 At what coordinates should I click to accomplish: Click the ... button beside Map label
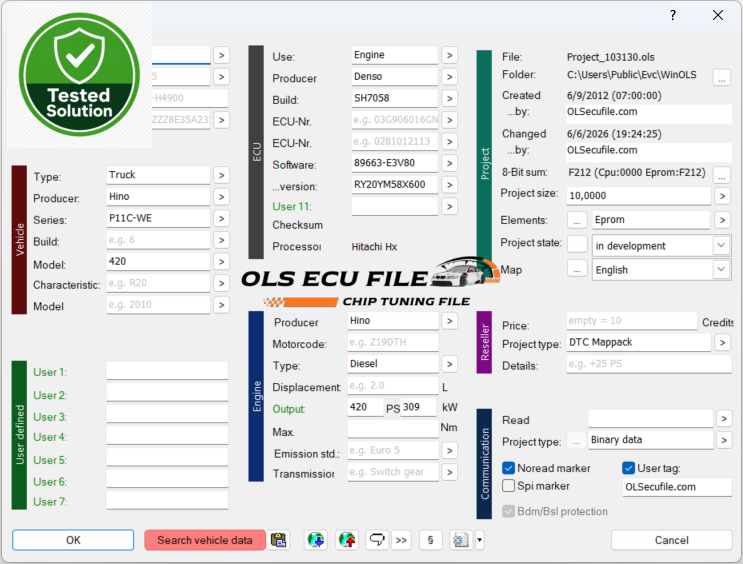click(x=577, y=270)
